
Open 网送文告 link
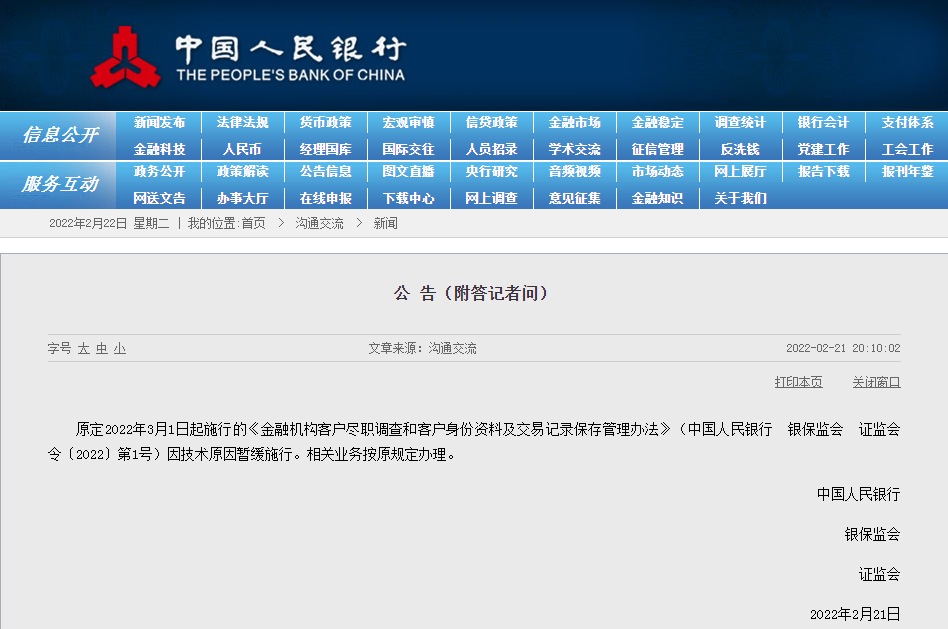(159, 198)
